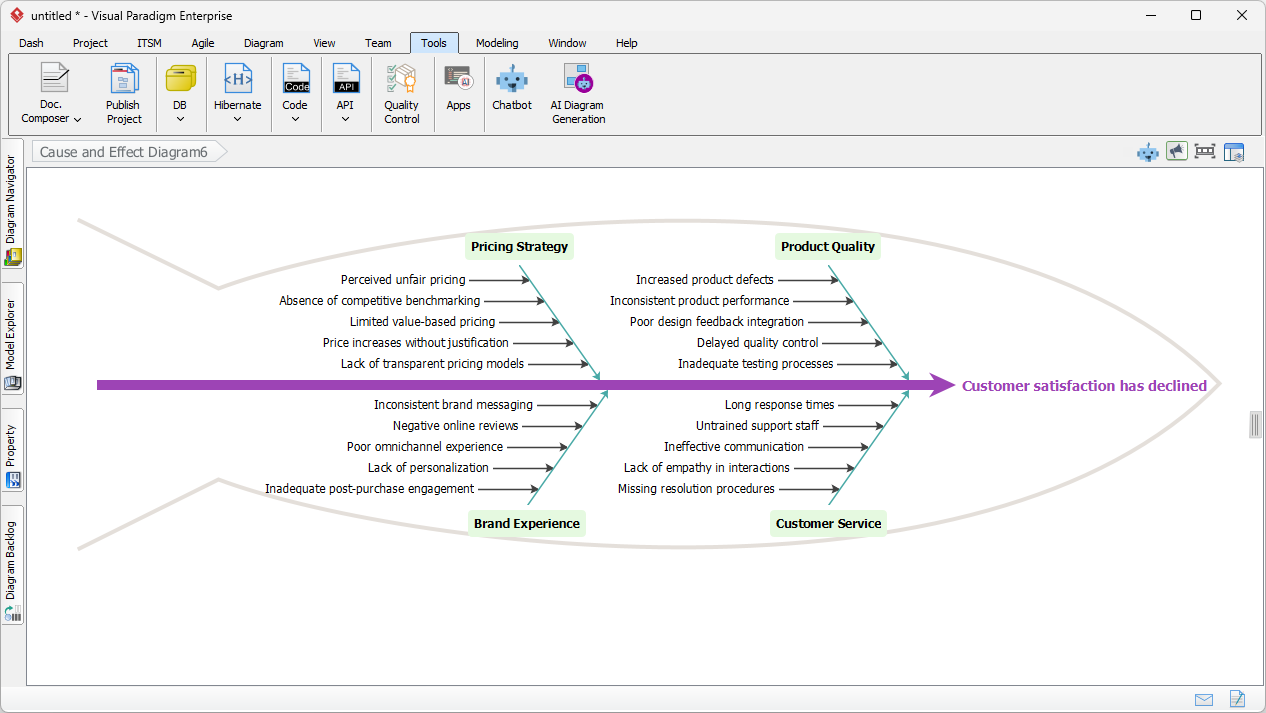
Task: Open Doc. Composer
Action: (50, 90)
